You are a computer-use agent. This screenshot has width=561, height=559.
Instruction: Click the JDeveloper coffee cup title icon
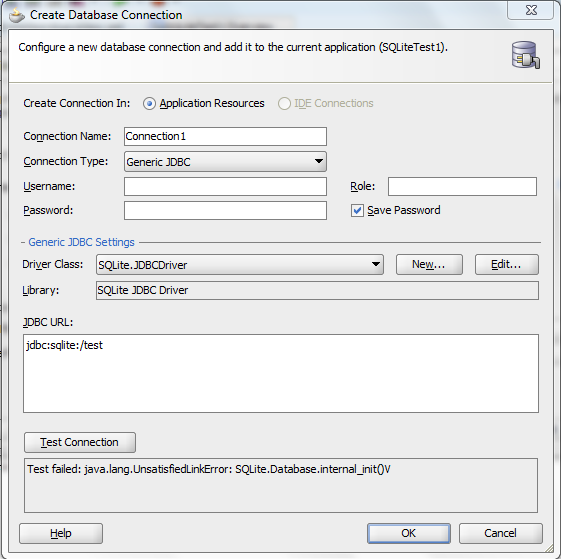(17, 15)
